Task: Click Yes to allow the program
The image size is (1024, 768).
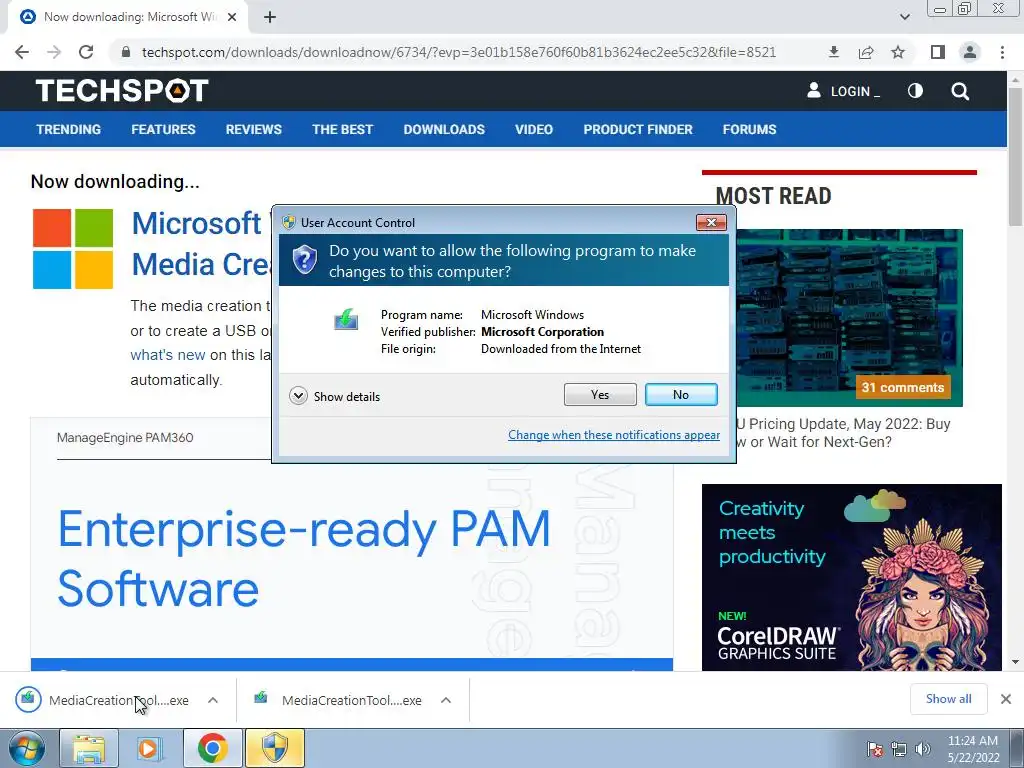Action: pyautogui.click(x=600, y=394)
